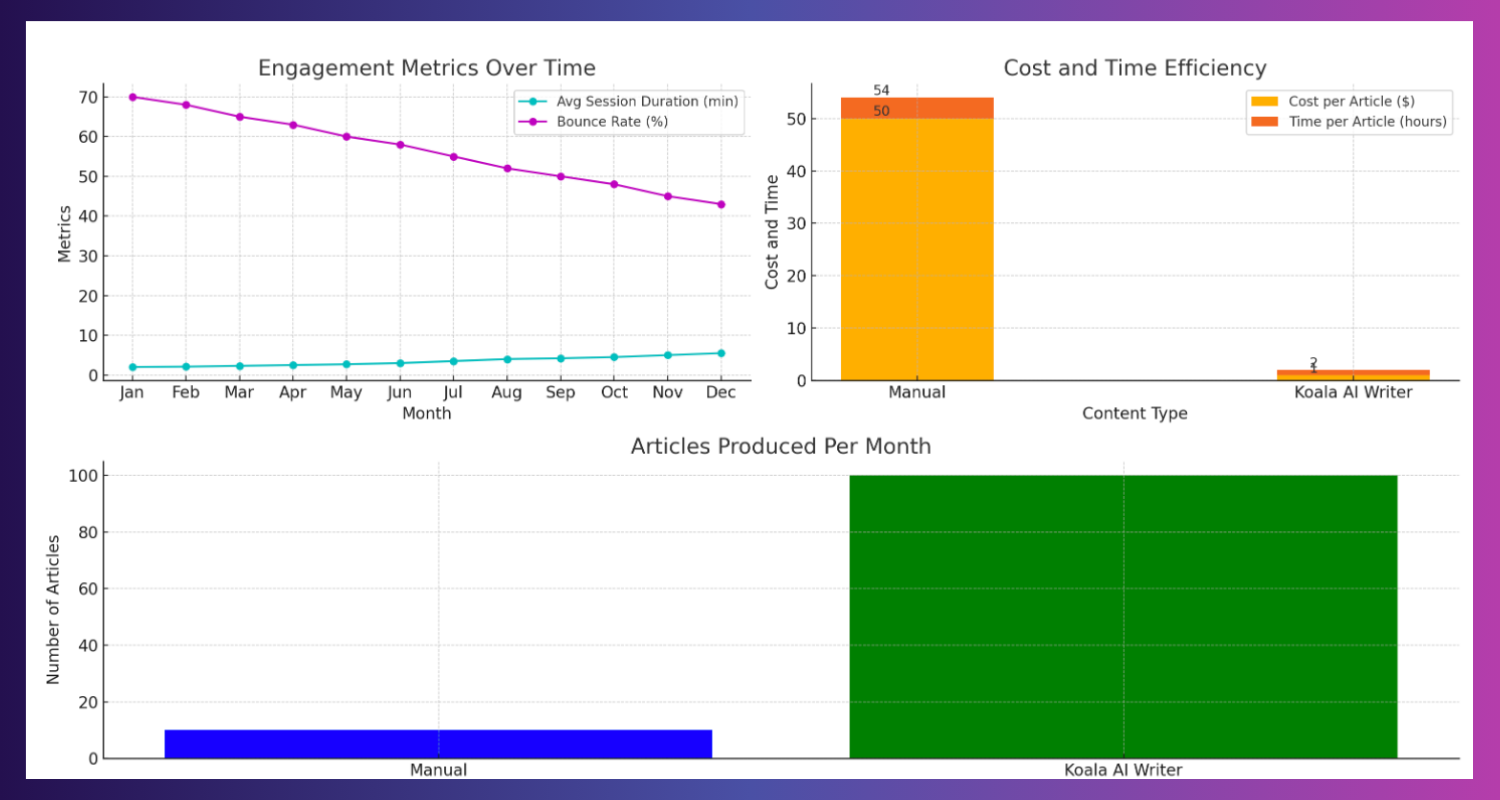Click the July Bounce Rate data point

tap(453, 156)
